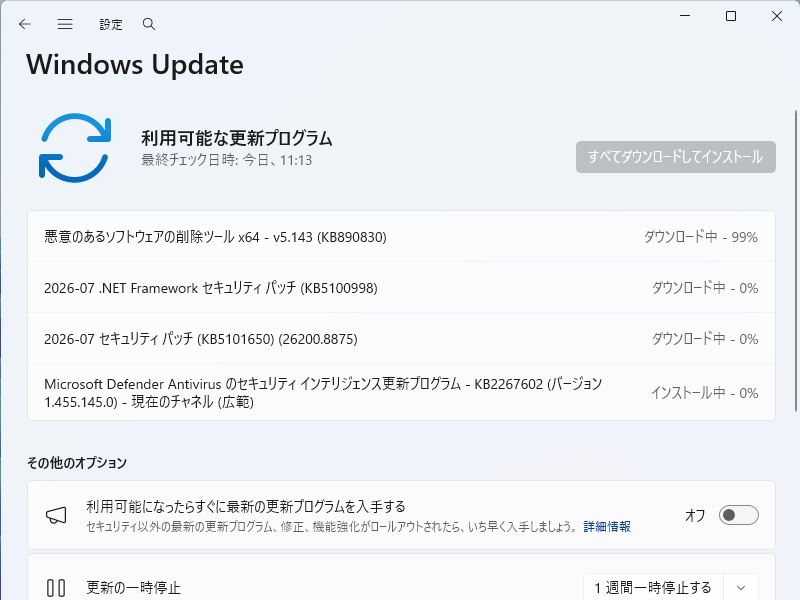Open the settings search icon
Viewport: 800px width, 600px height.
[148, 24]
